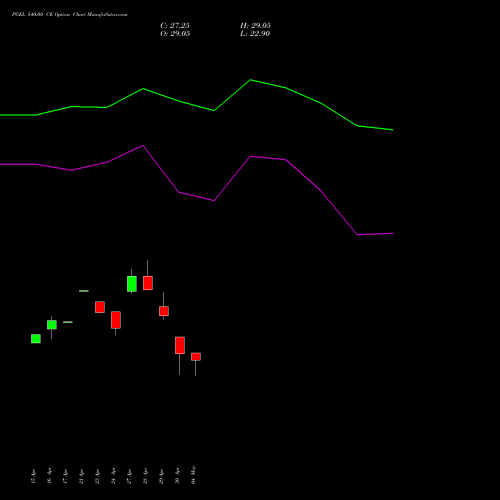Click the low value L: 22.90
This screenshot has width=500, height=500.
(255, 34)
